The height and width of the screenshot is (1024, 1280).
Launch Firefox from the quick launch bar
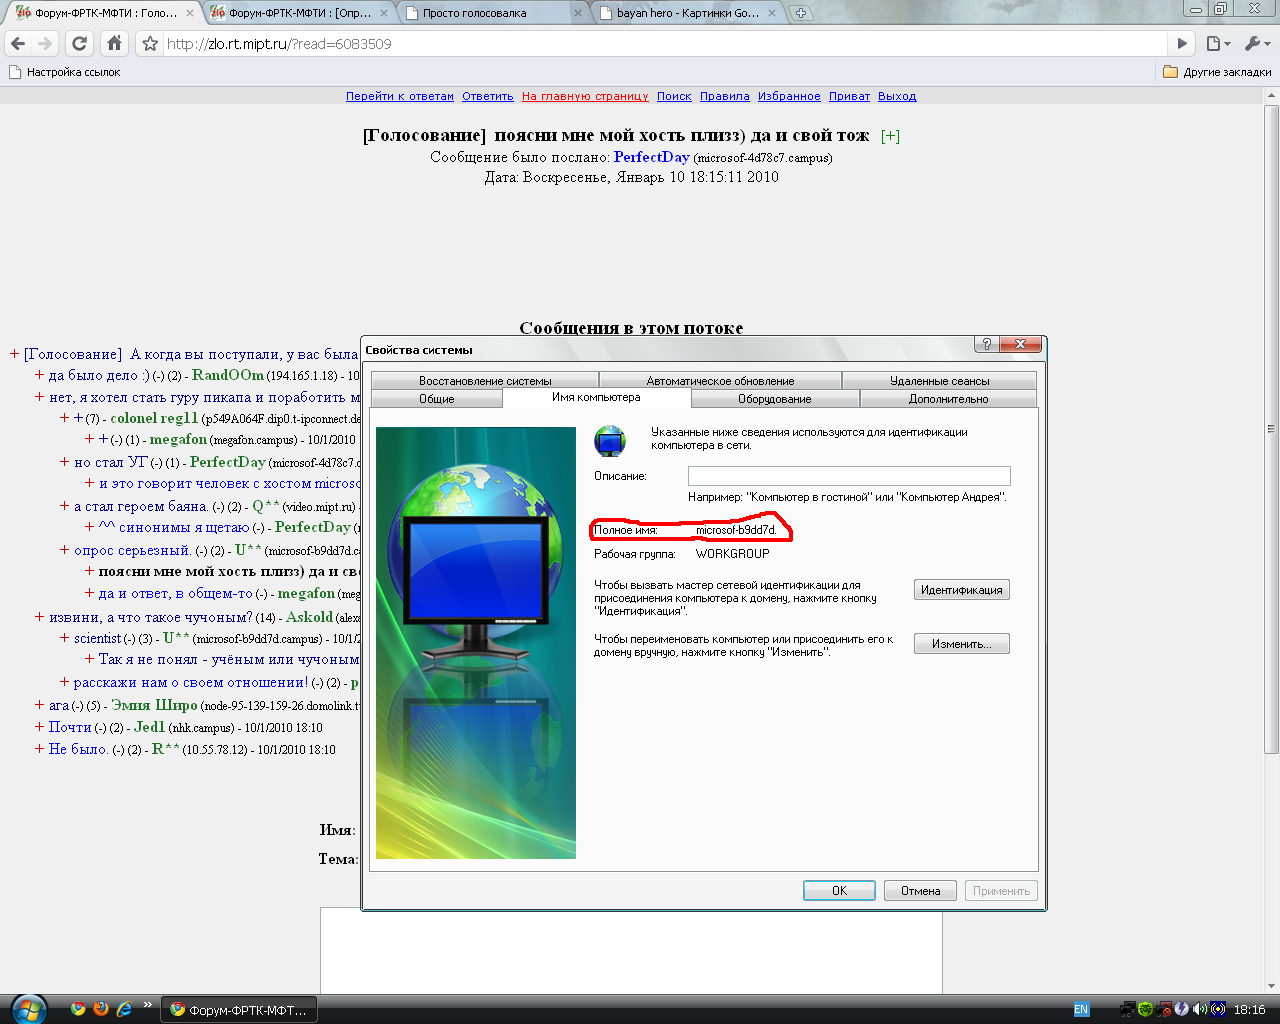tap(101, 1009)
